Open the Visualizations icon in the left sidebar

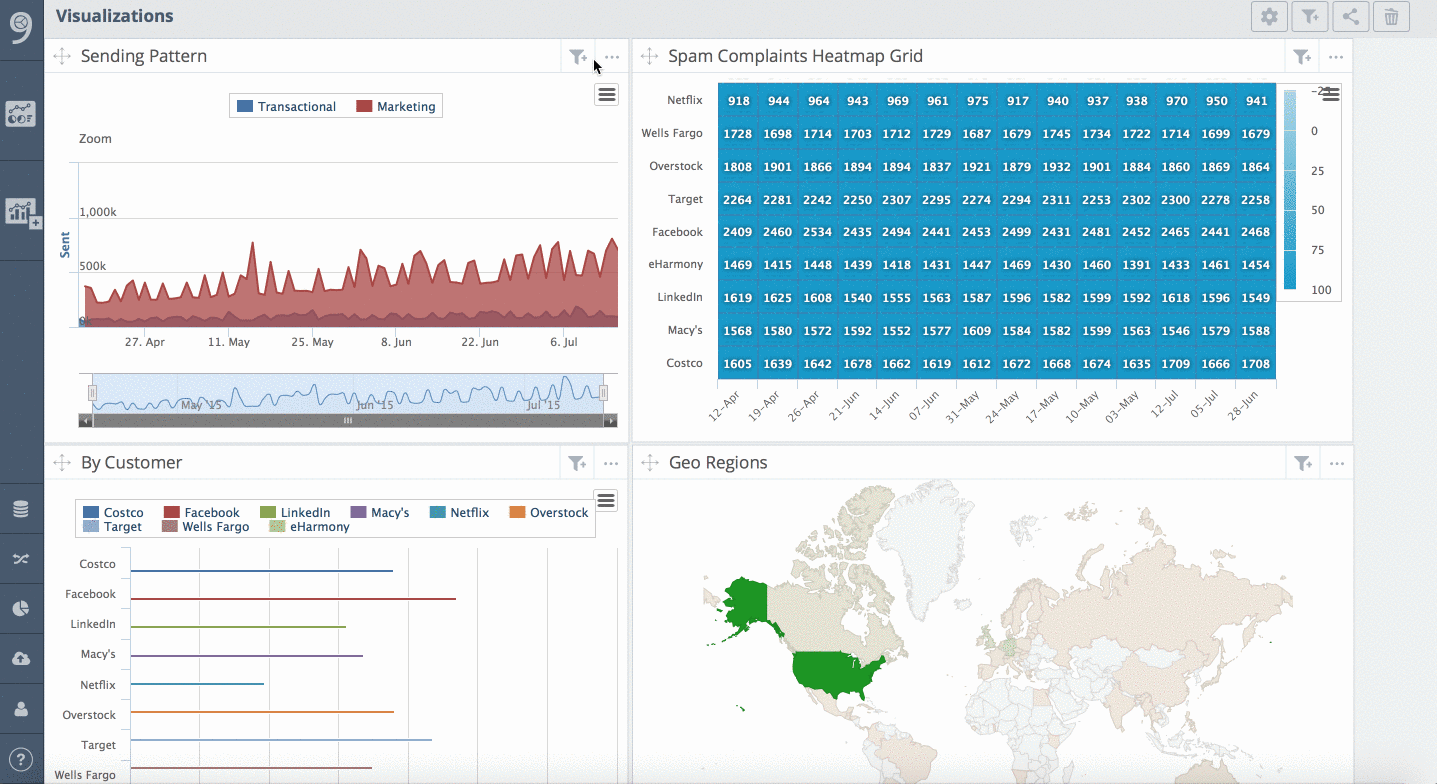coord(22,113)
